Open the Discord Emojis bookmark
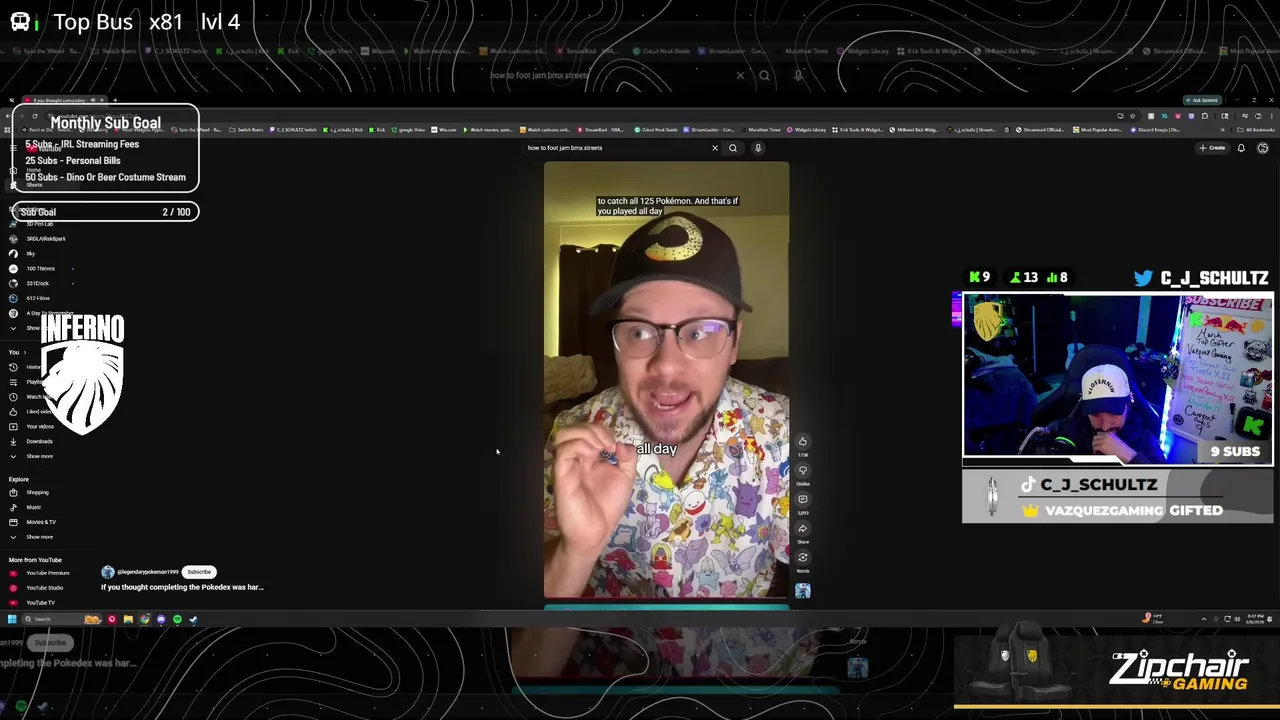The height and width of the screenshot is (720, 1280). pyautogui.click(x=1155, y=129)
